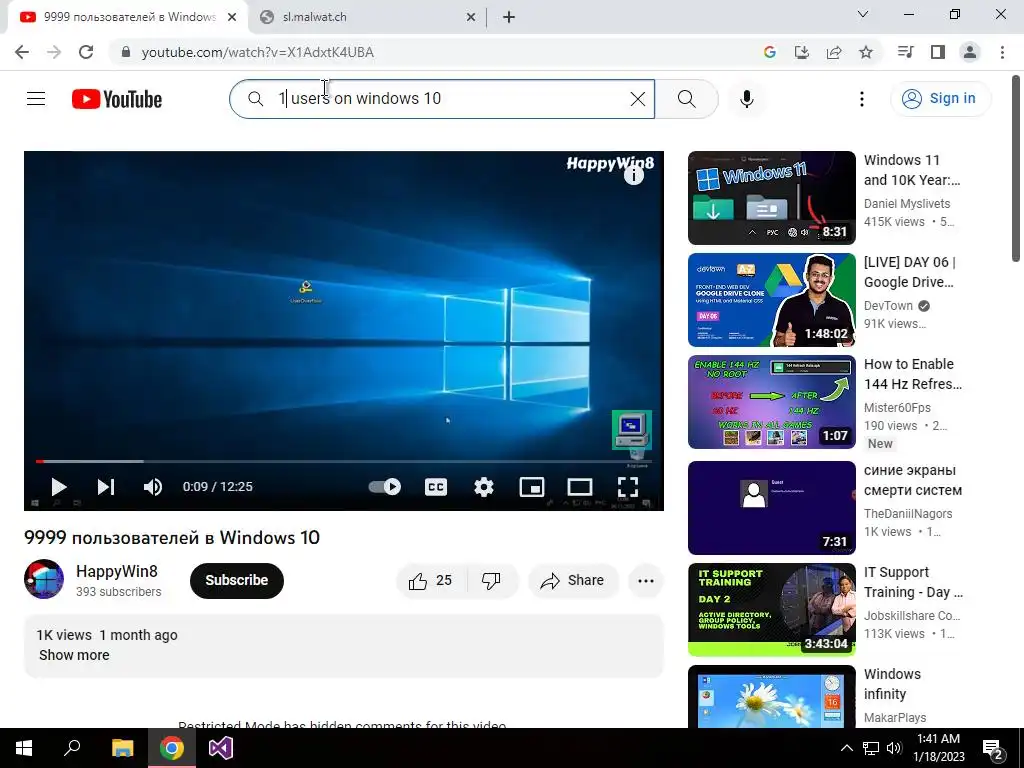Clear the search box text
Screen dimensions: 1024x768
pos(637,99)
